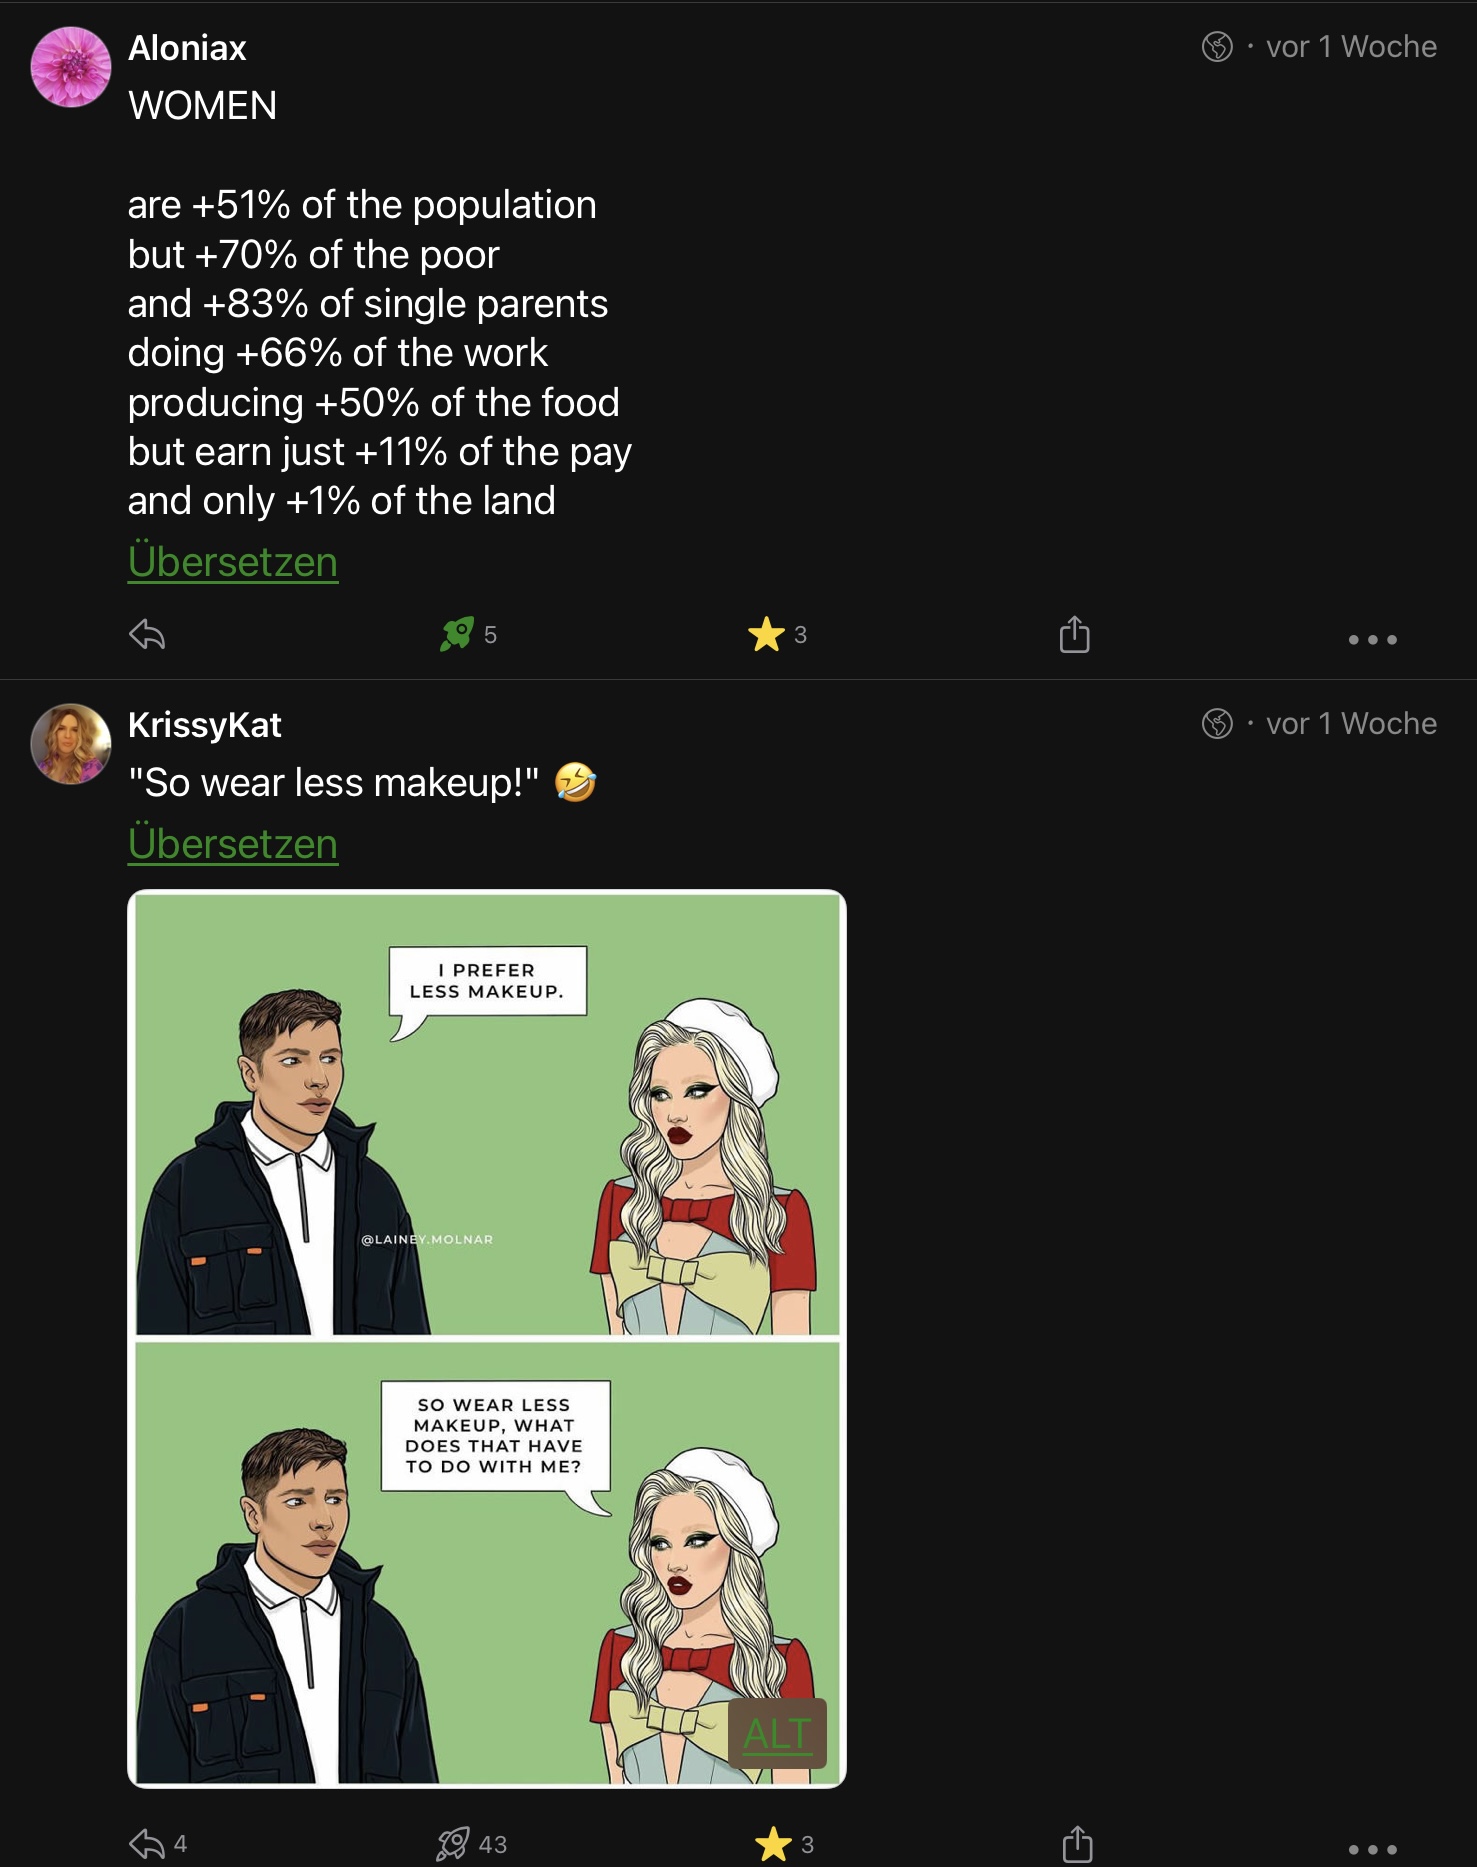1477x1867 pixels.
Task: Open Aloniax's pink flower avatar
Action: point(71,67)
